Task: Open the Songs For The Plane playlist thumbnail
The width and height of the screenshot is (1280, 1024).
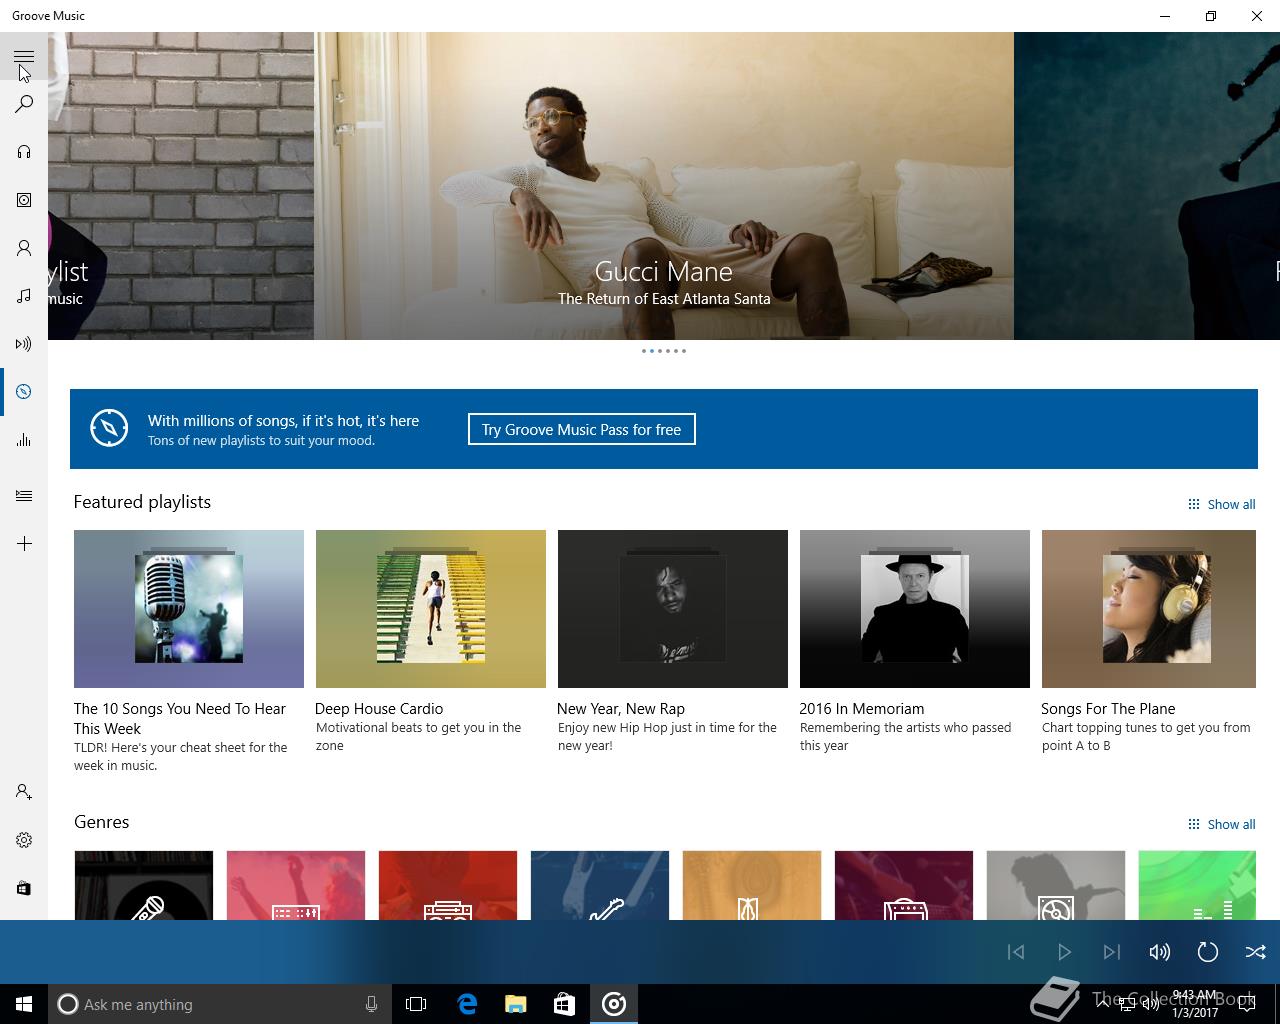Action: (1149, 609)
